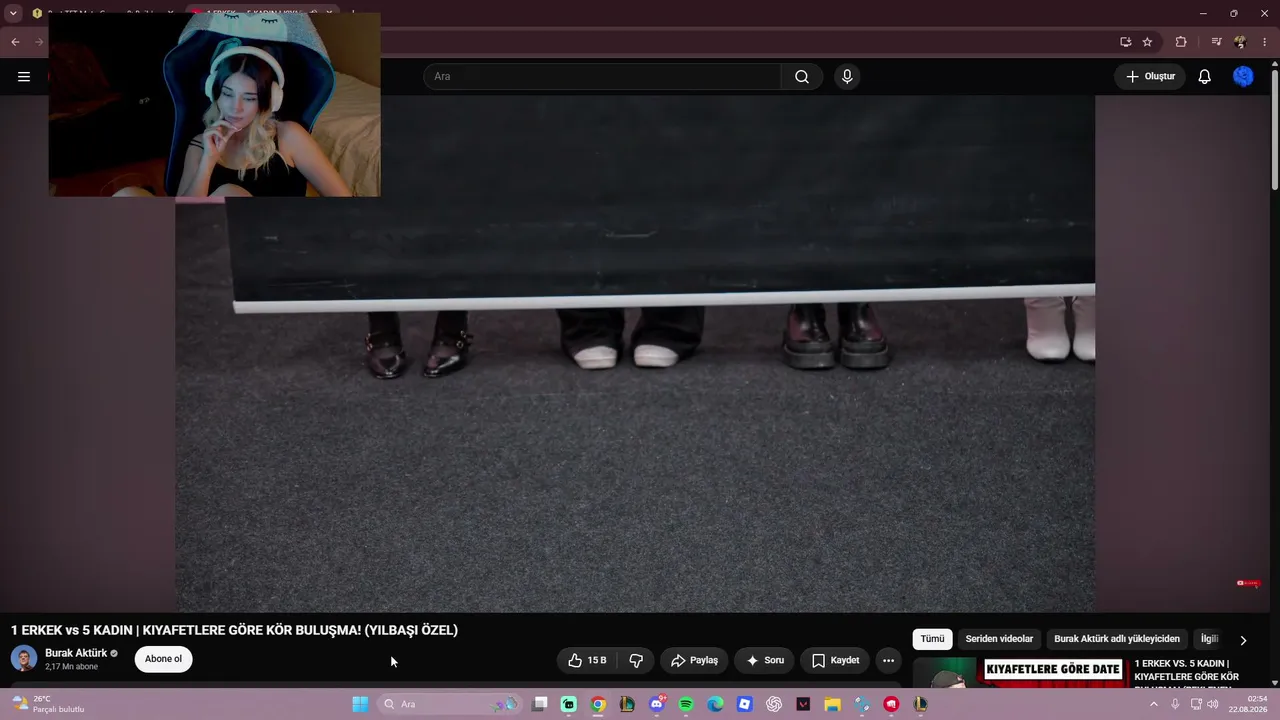Click the YouTube search field Ara
This screenshot has height=720, width=1280.
[602, 77]
